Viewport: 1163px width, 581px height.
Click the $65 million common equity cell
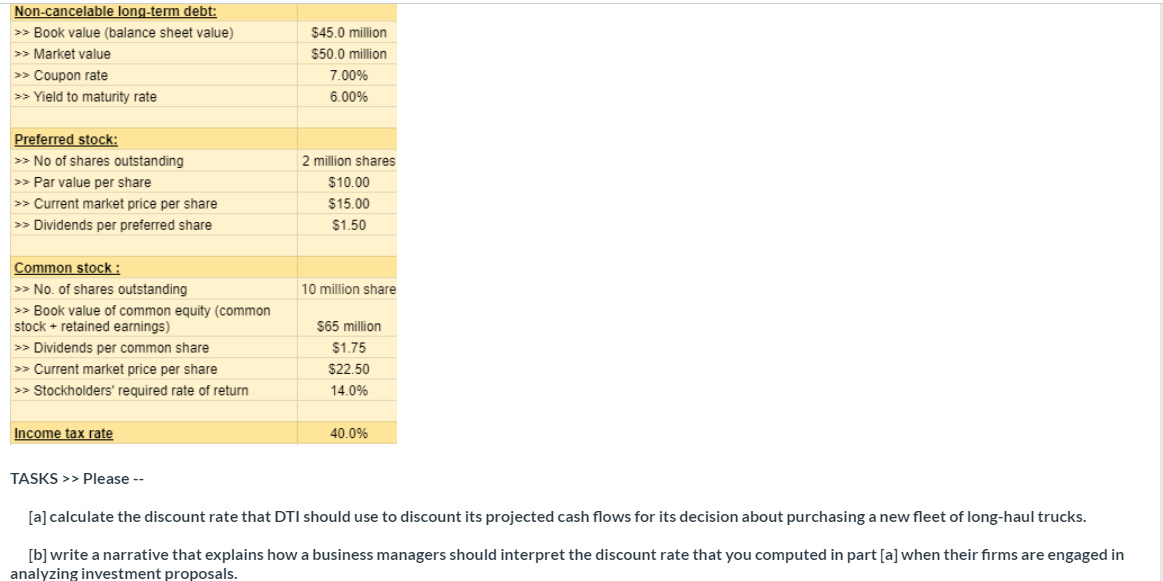click(x=348, y=326)
